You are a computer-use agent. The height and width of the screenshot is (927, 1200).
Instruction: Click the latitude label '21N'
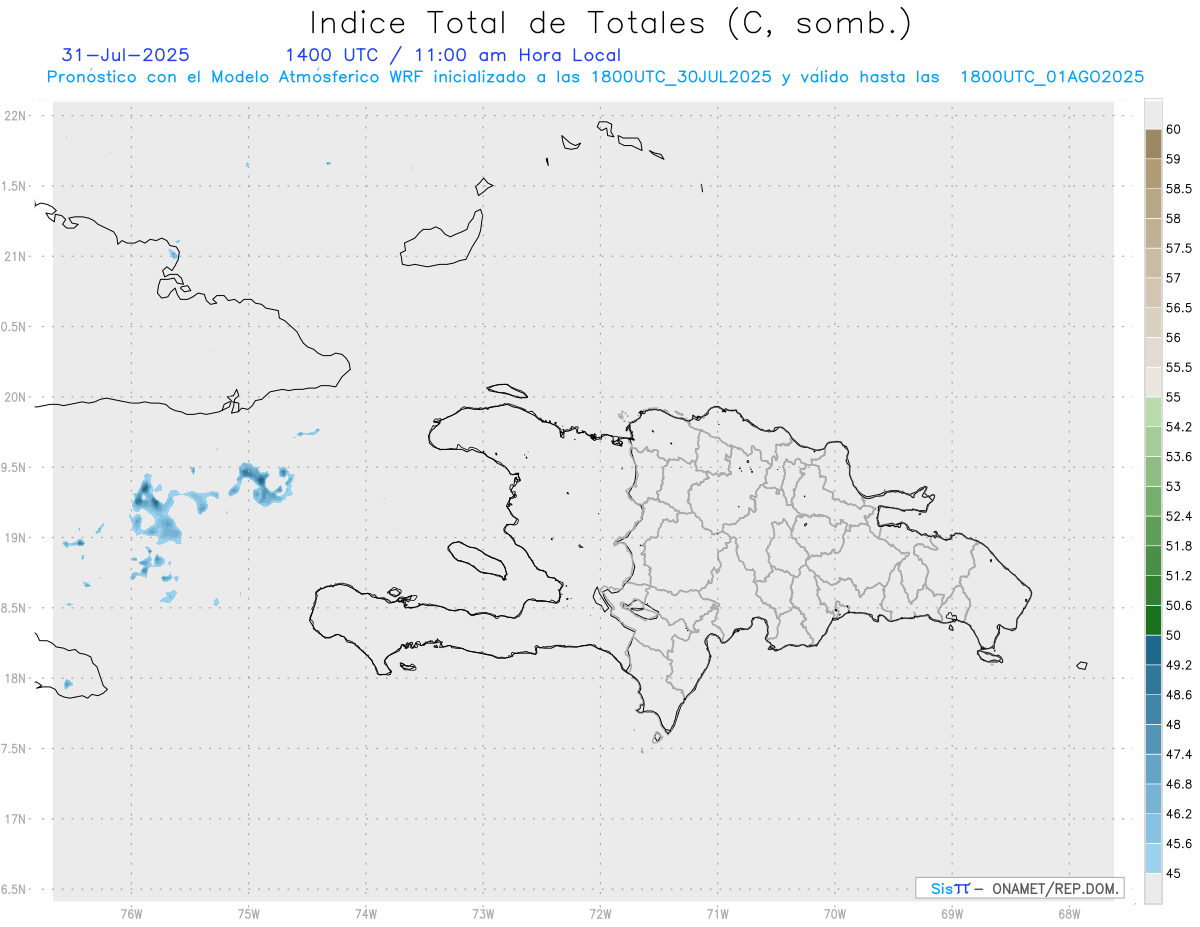point(15,257)
